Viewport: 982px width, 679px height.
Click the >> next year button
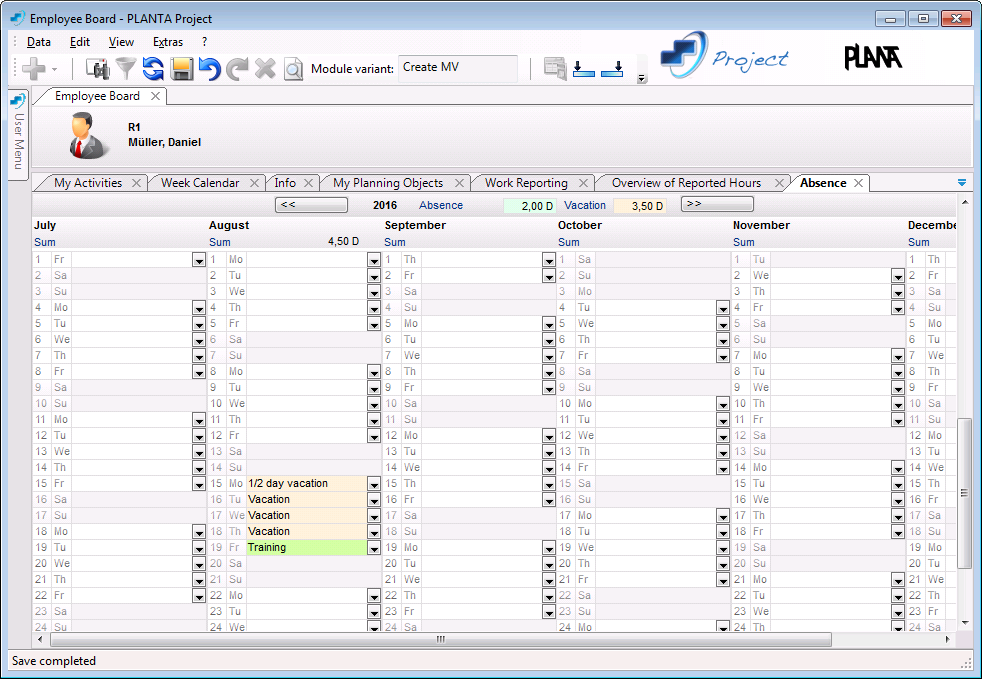(x=717, y=204)
